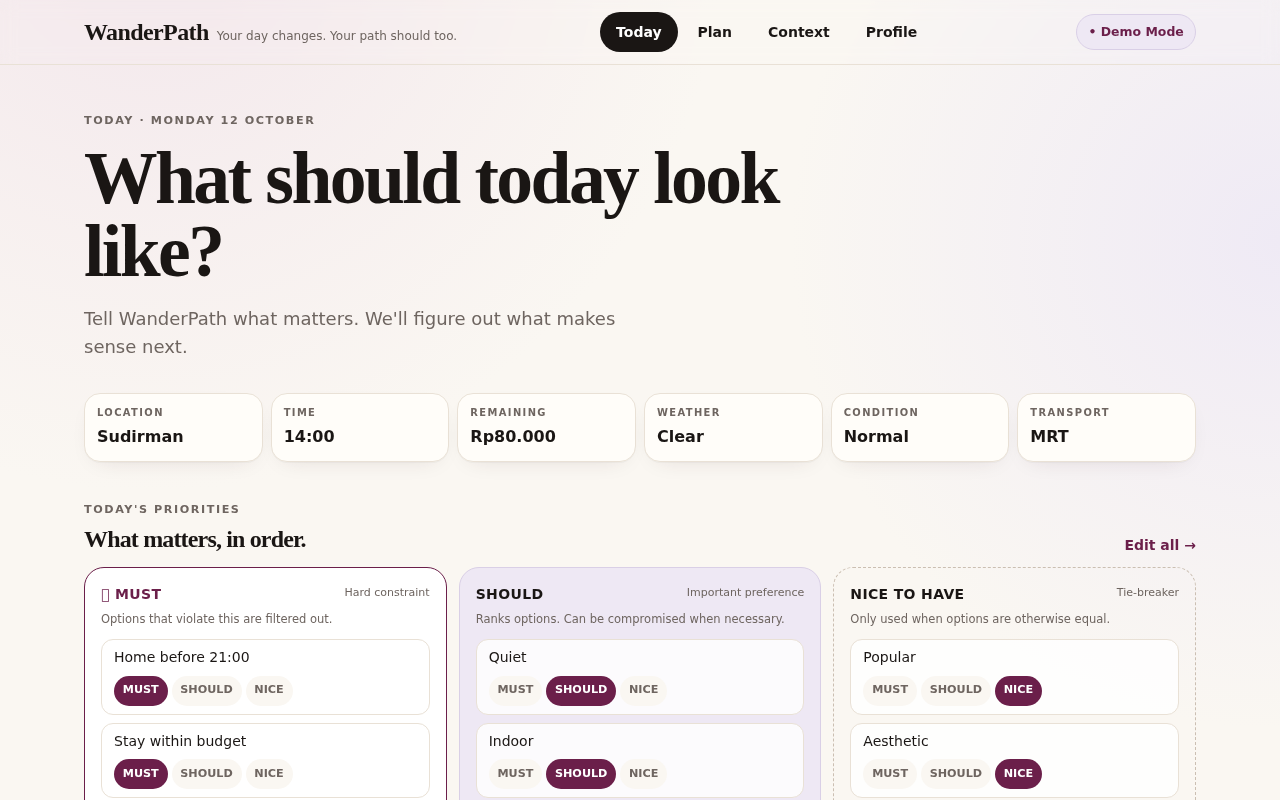Set Stay within budget to SHOULD
This screenshot has height=800, width=1280.
click(206, 774)
